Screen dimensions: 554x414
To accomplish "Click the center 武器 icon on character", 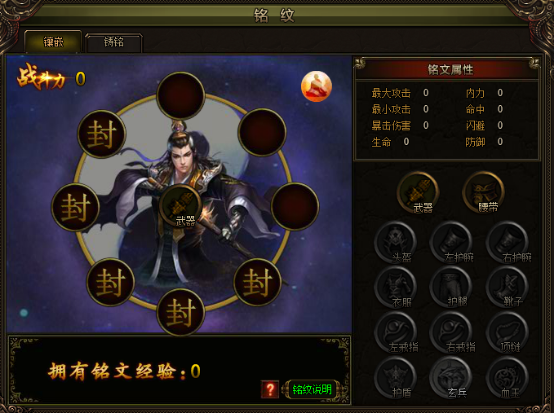I will click(181, 207).
